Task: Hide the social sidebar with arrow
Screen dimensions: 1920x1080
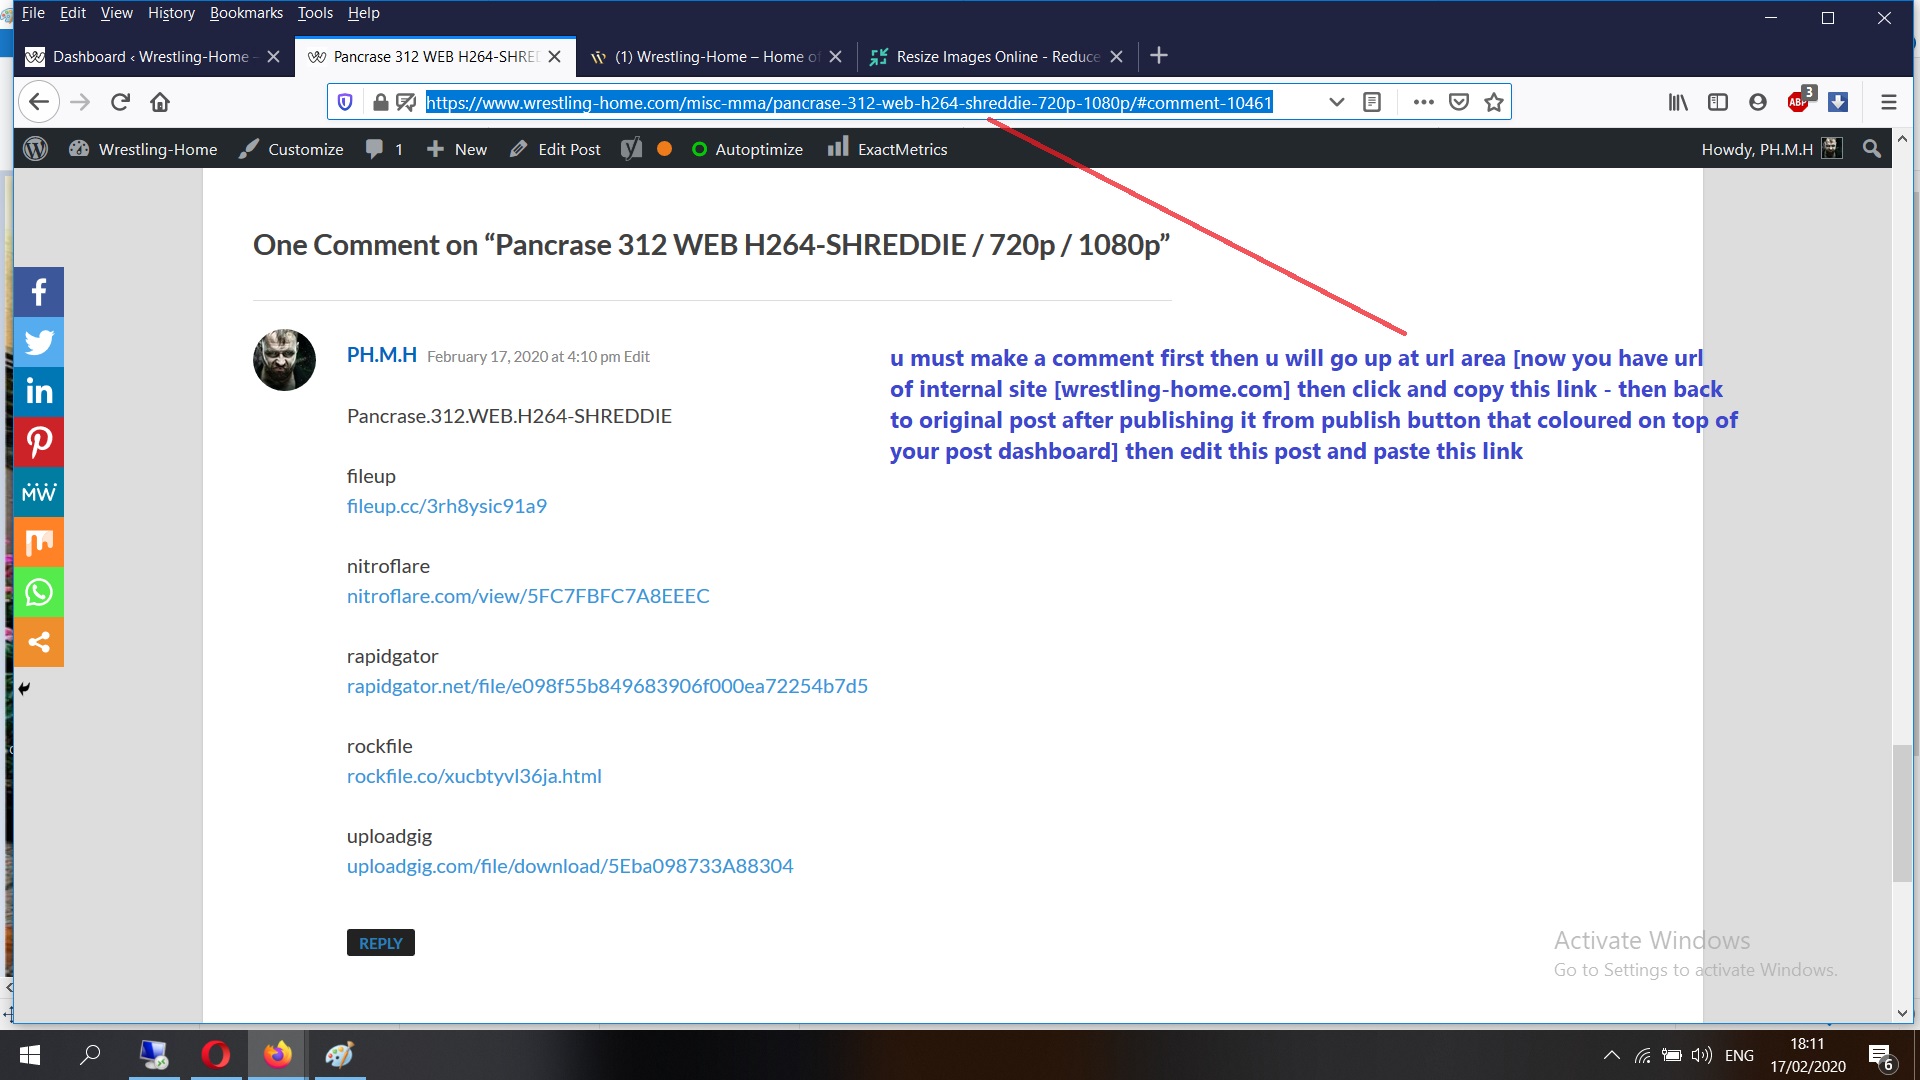Action: (24, 688)
